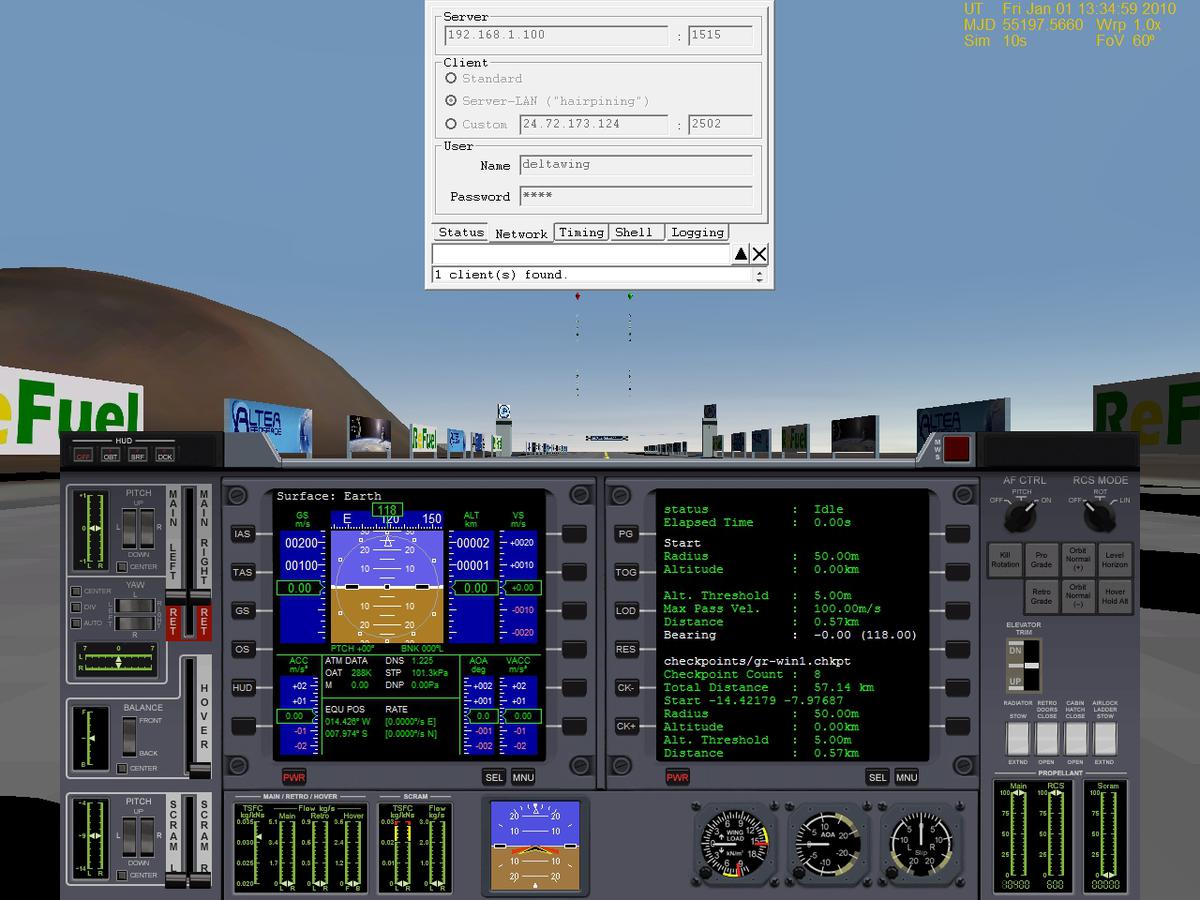
Task: Click the user Name field
Action: pyautogui.click(x=635, y=165)
